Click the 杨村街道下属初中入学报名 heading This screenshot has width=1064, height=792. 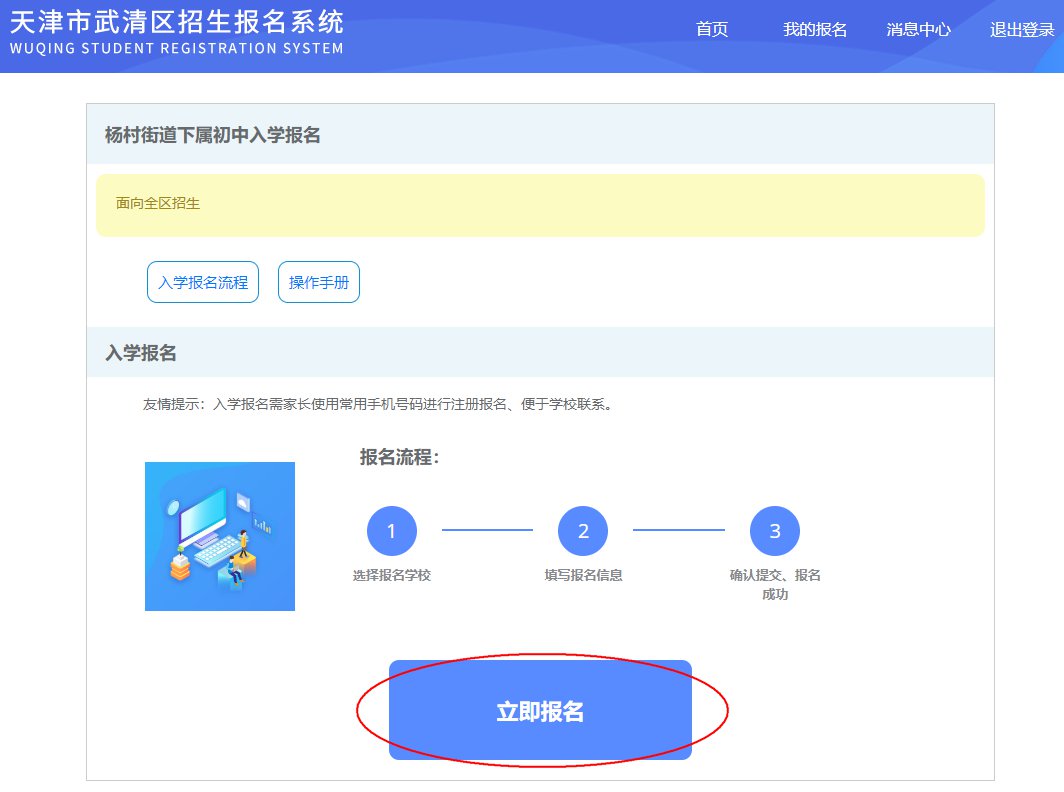212,135
